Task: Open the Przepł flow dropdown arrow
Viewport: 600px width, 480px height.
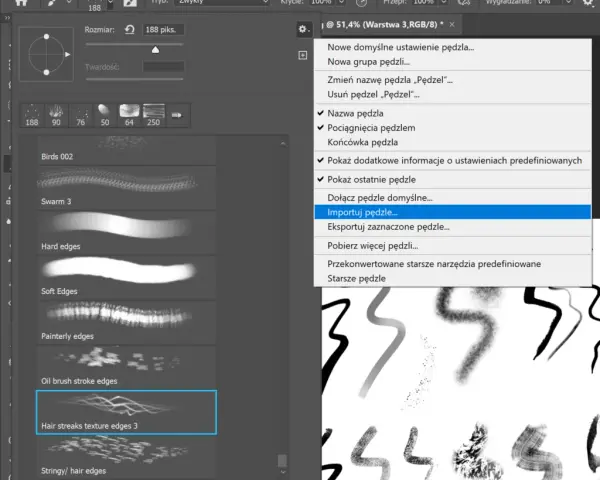Action: (444, 2)
